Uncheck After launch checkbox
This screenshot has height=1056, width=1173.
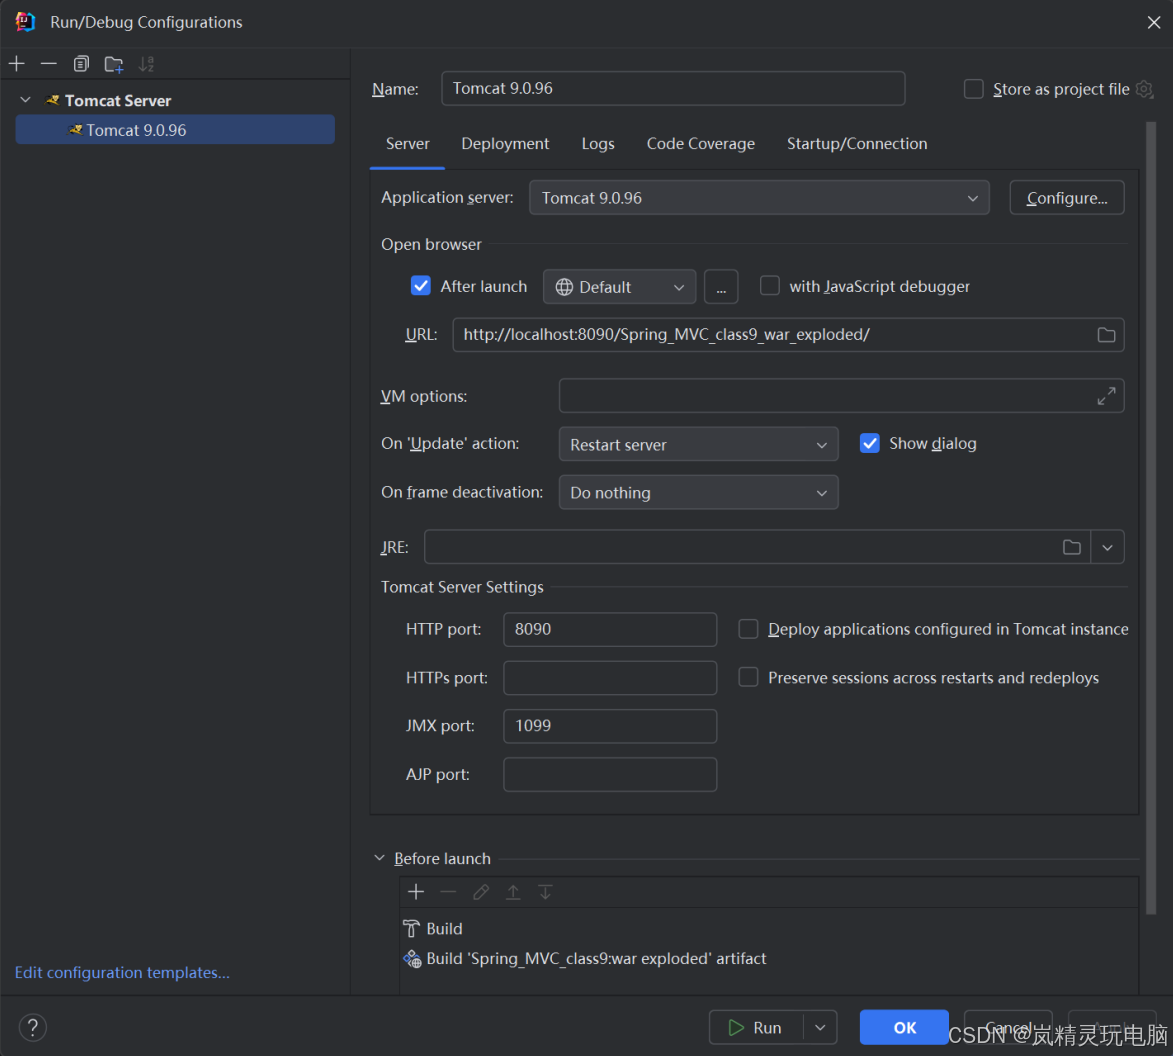[420, 286]
